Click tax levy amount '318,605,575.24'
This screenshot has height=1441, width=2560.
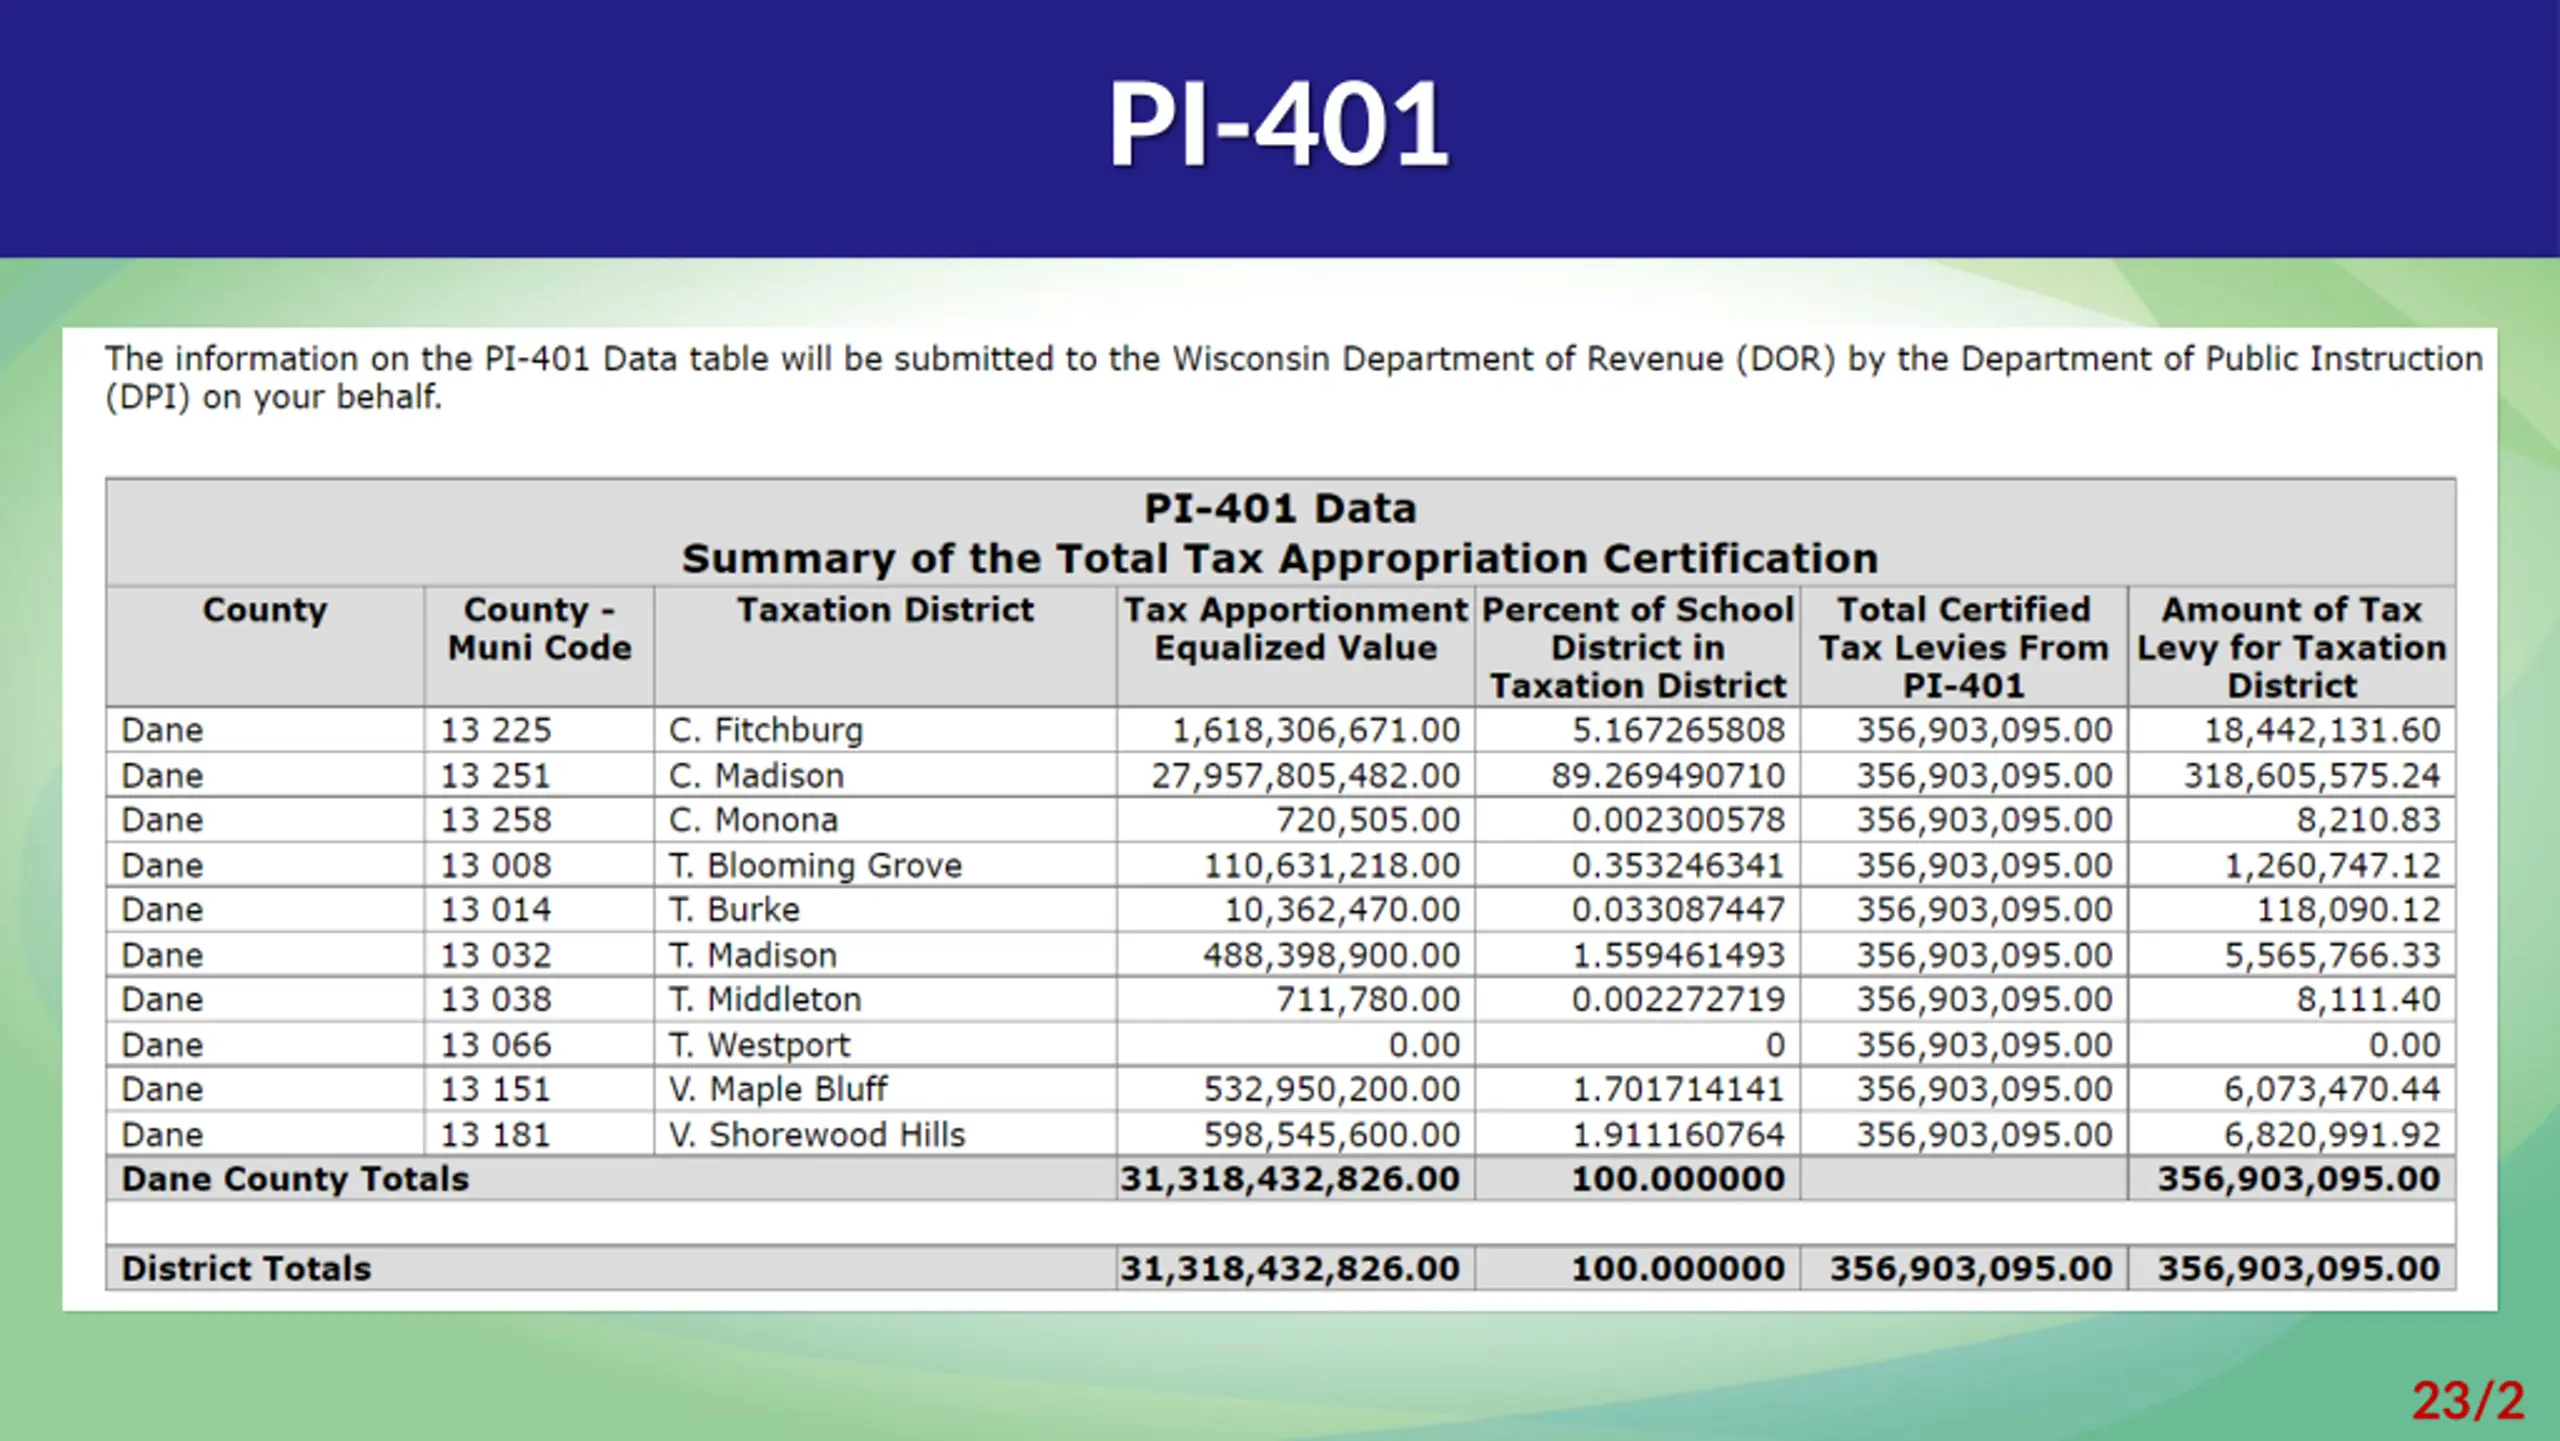point(2312,775)
